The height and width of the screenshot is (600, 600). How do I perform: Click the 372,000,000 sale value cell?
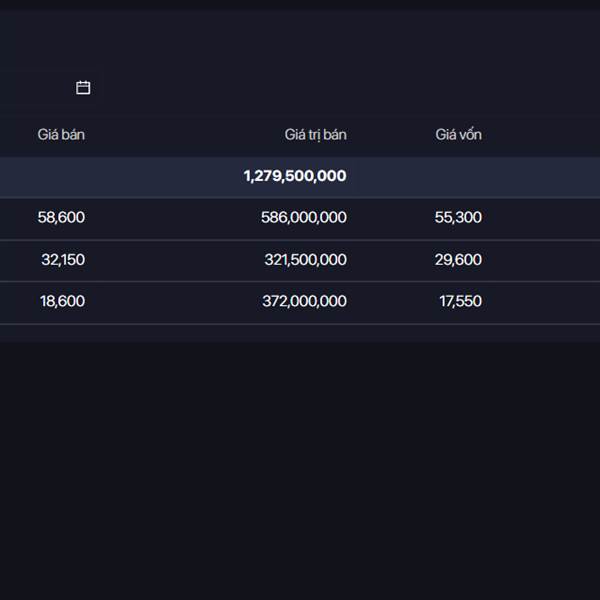point(304,301)
